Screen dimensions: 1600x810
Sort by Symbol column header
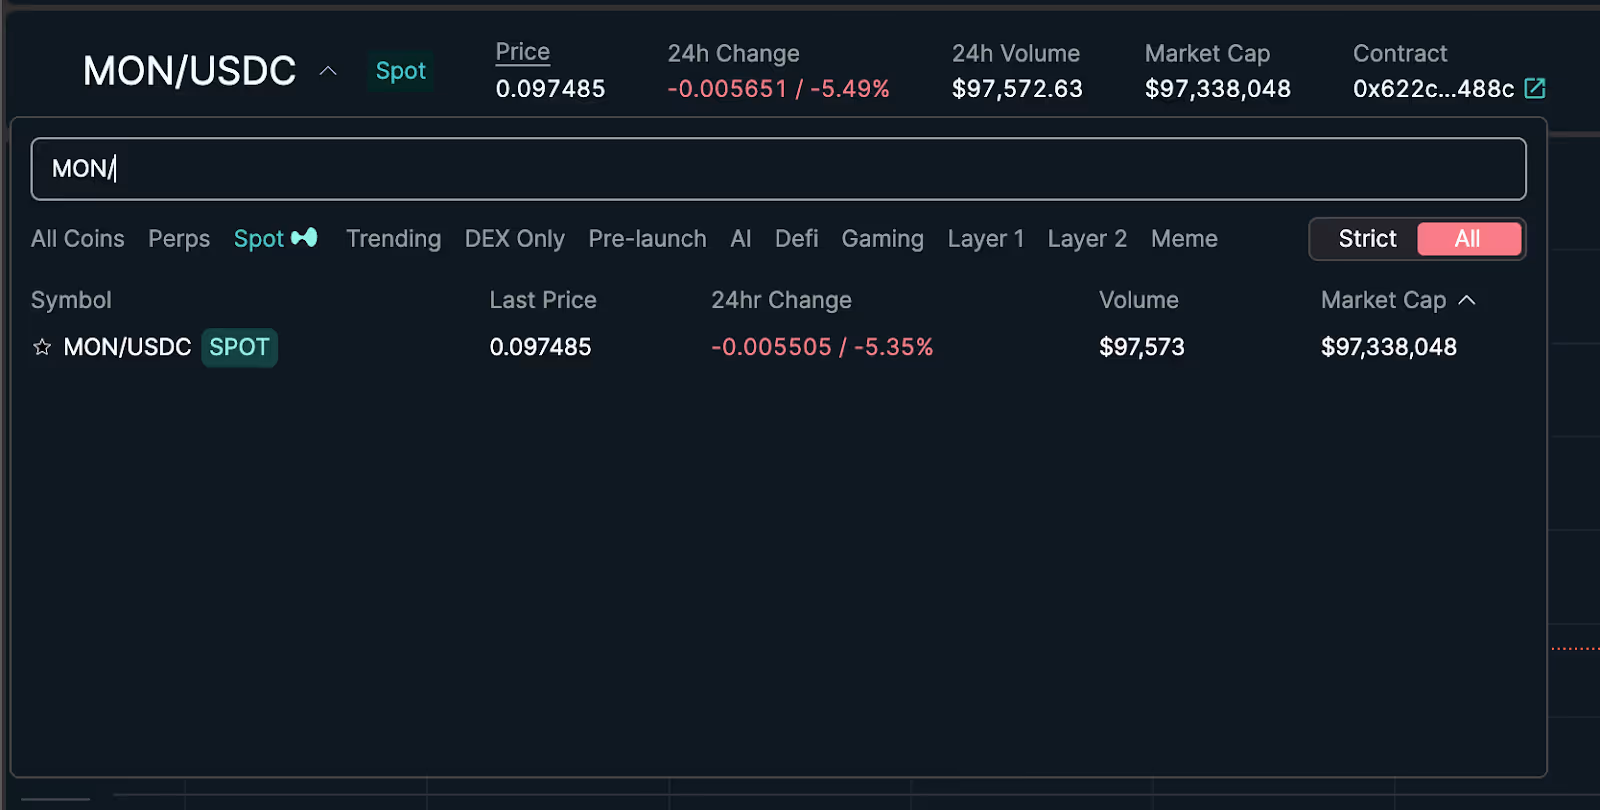71,300
